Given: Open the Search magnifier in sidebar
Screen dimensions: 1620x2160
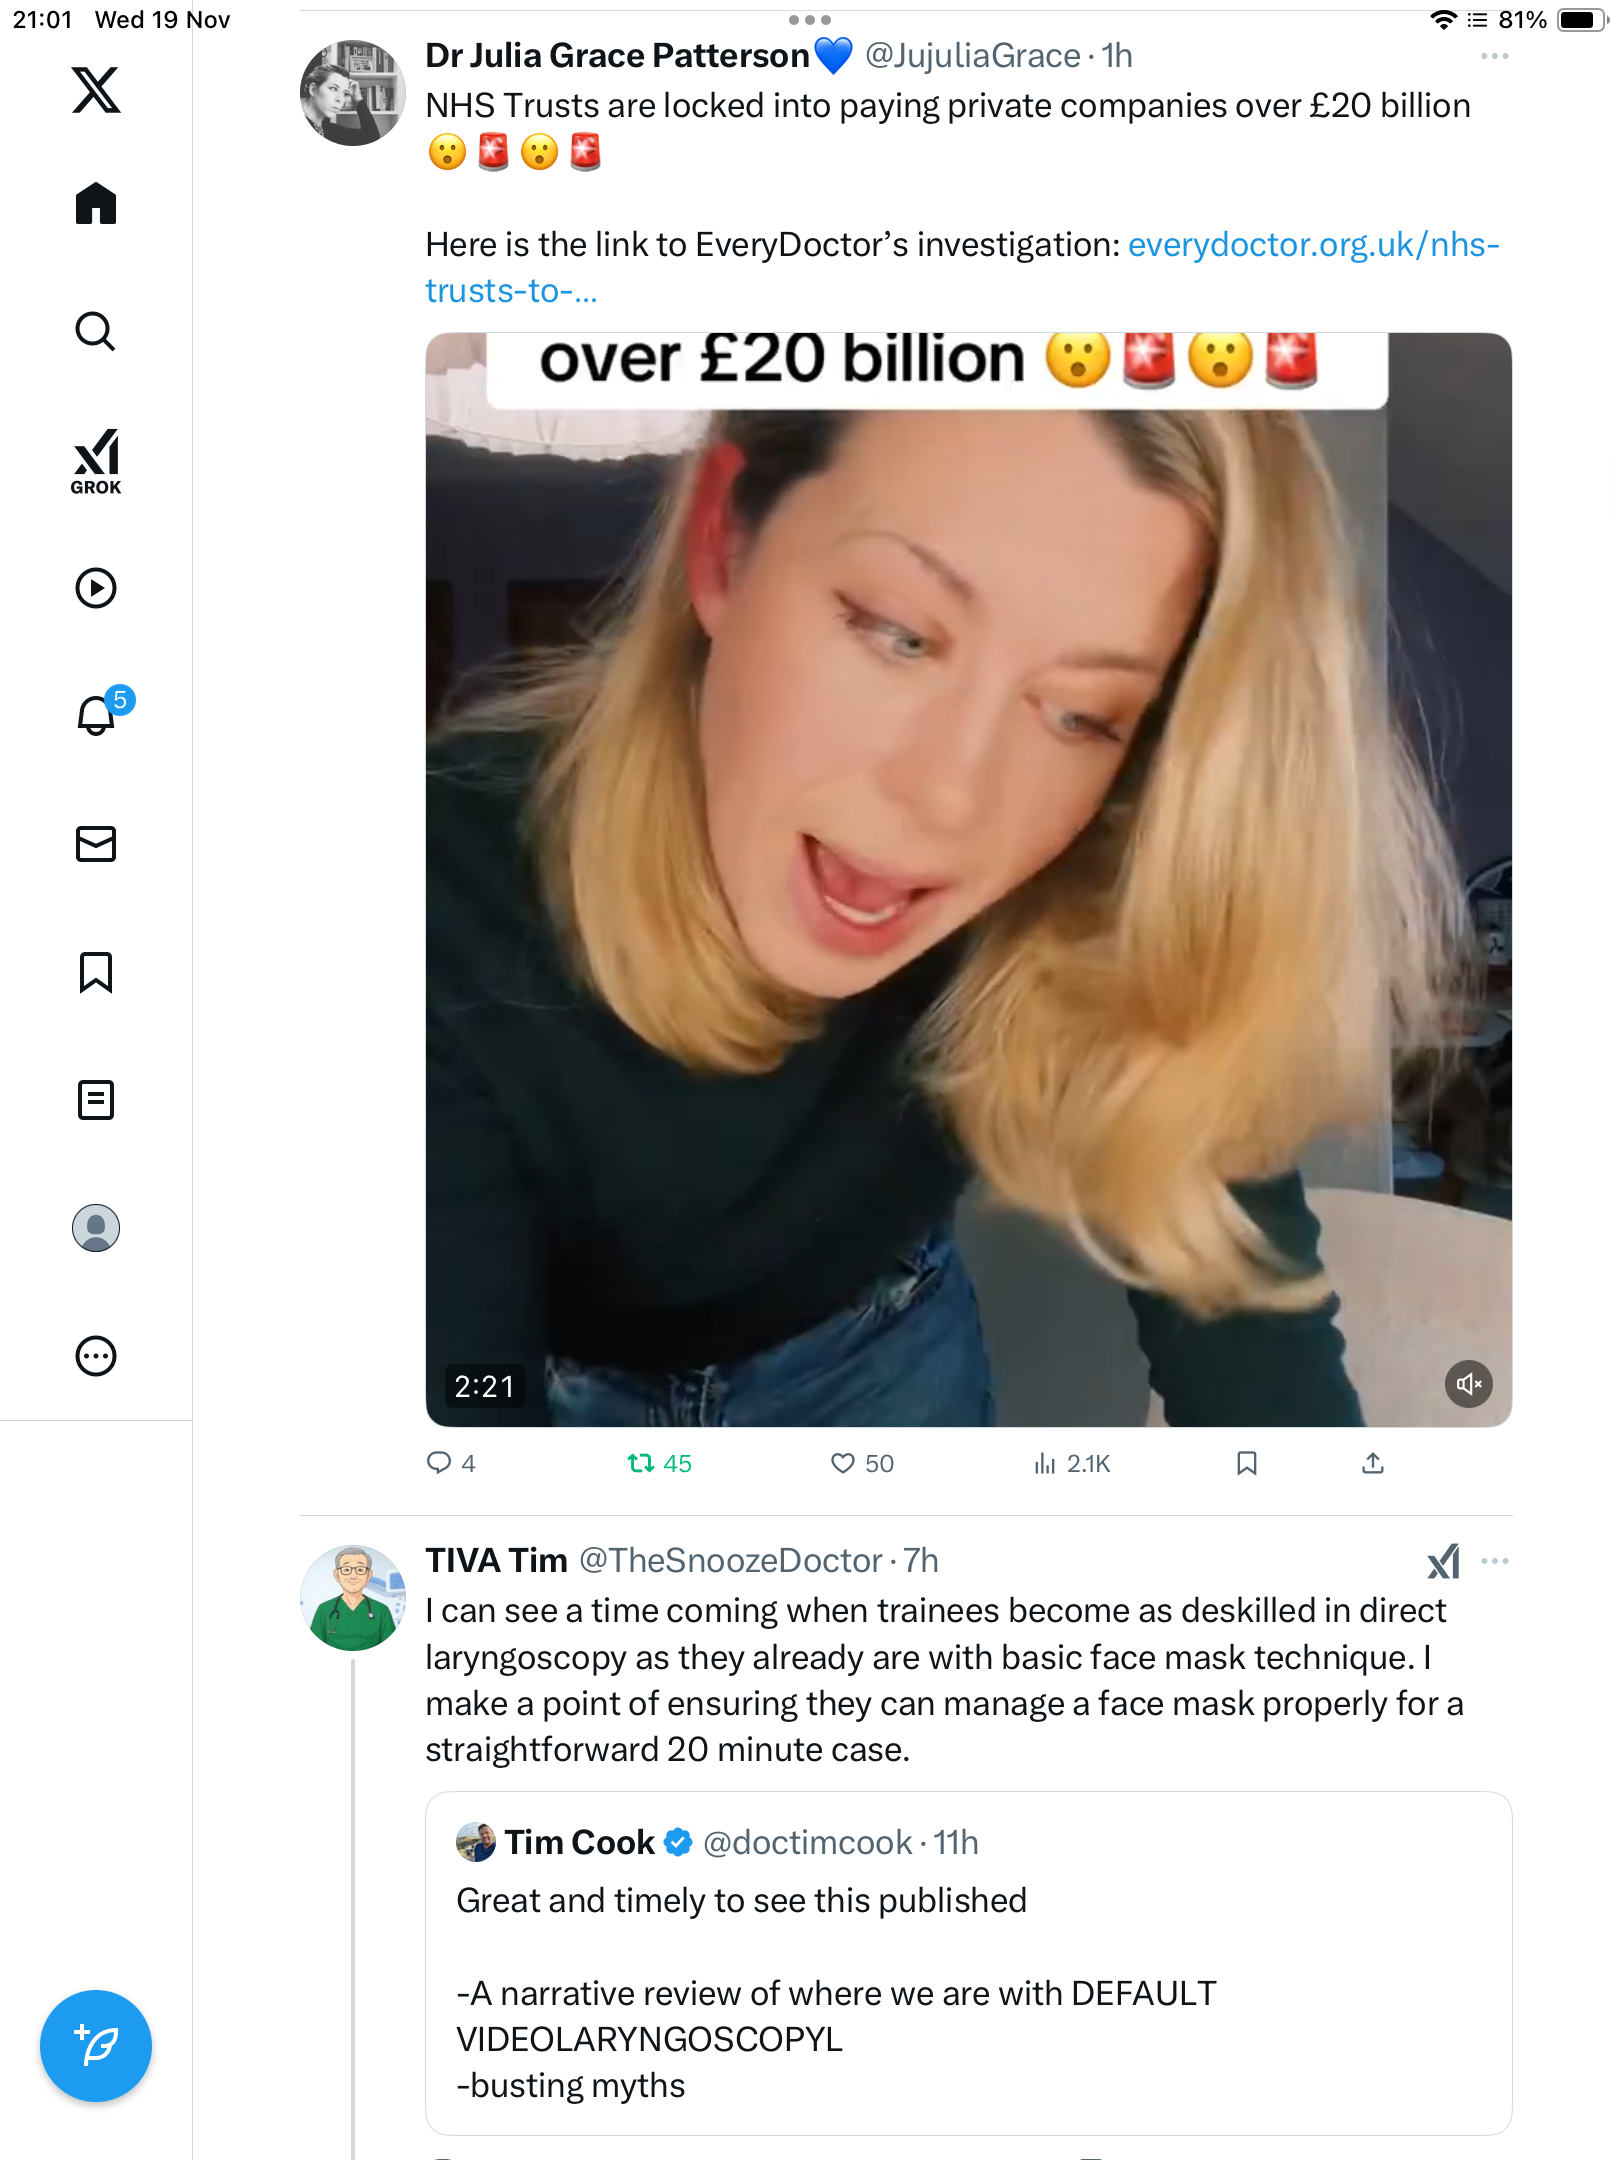Looking at the screenshot, I should pos(96,332).
